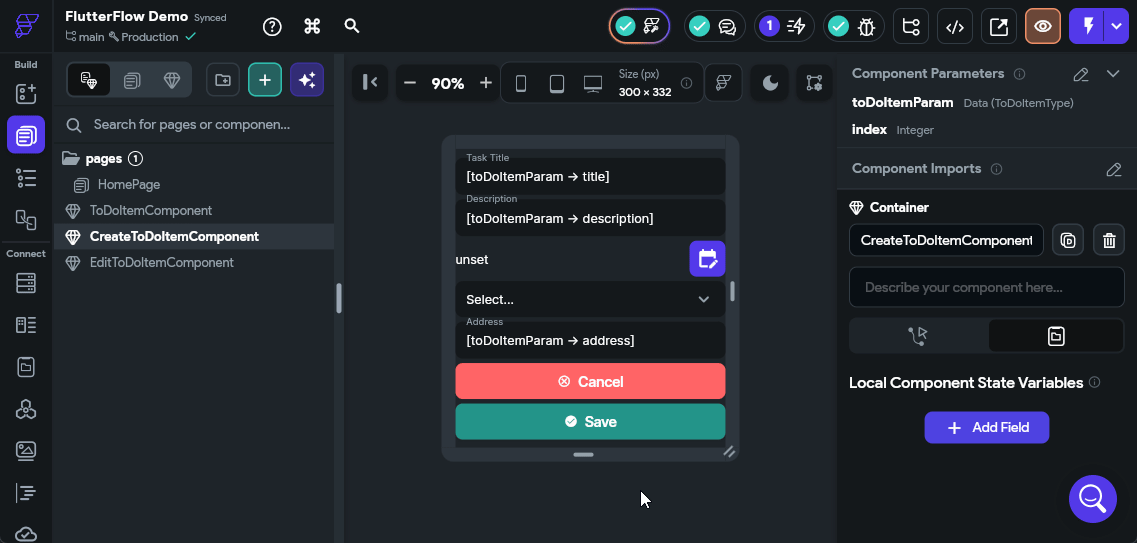Open the Firestore database sidebar icon
Screen dimensions: 1137x543
pos(26,283)
